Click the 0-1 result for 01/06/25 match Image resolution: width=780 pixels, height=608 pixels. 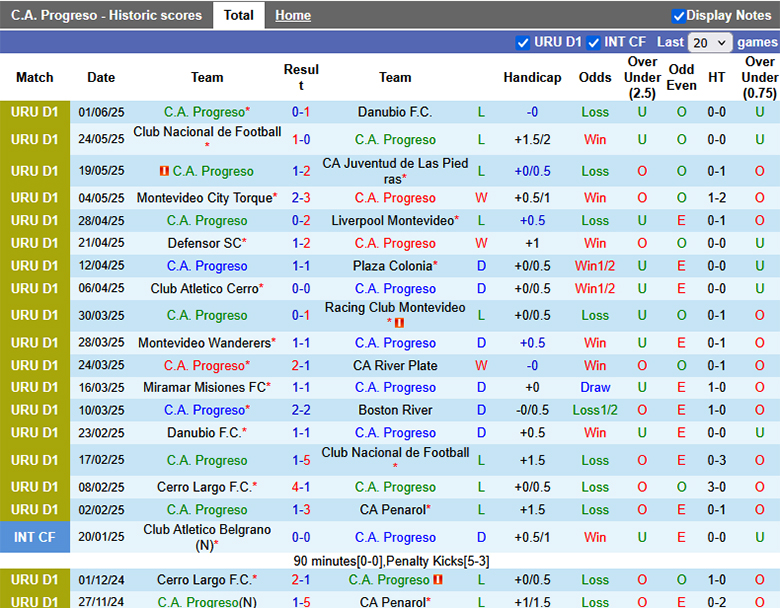[x=301, y=112]
